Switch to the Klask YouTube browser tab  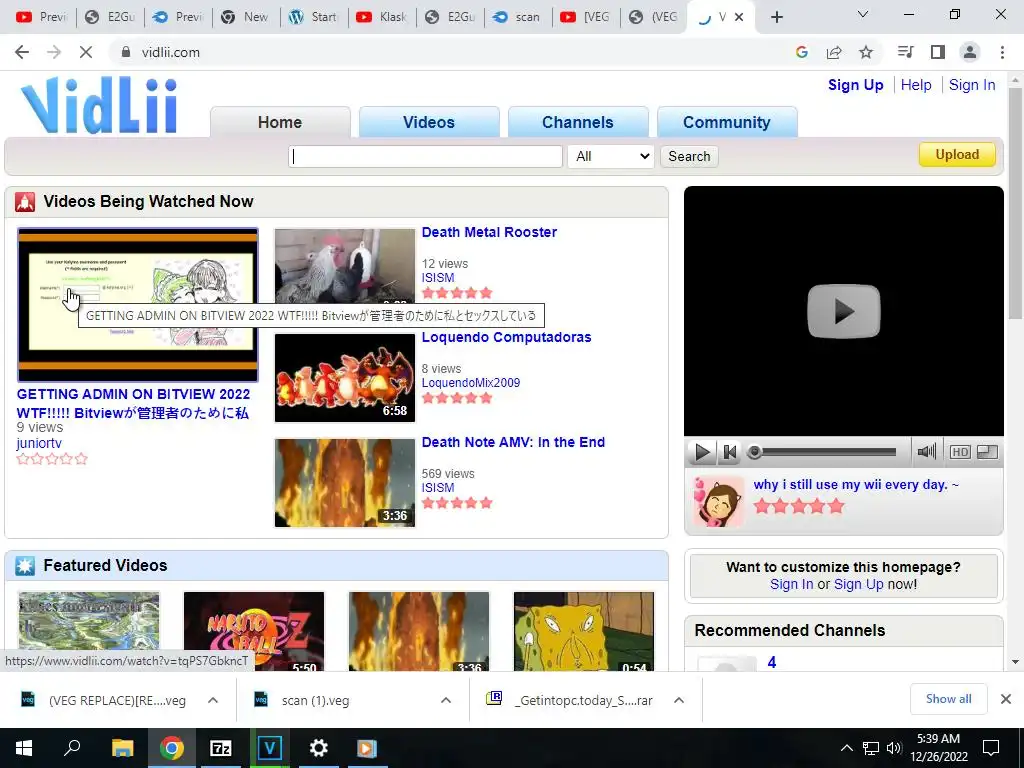click(x=381, y=17)
